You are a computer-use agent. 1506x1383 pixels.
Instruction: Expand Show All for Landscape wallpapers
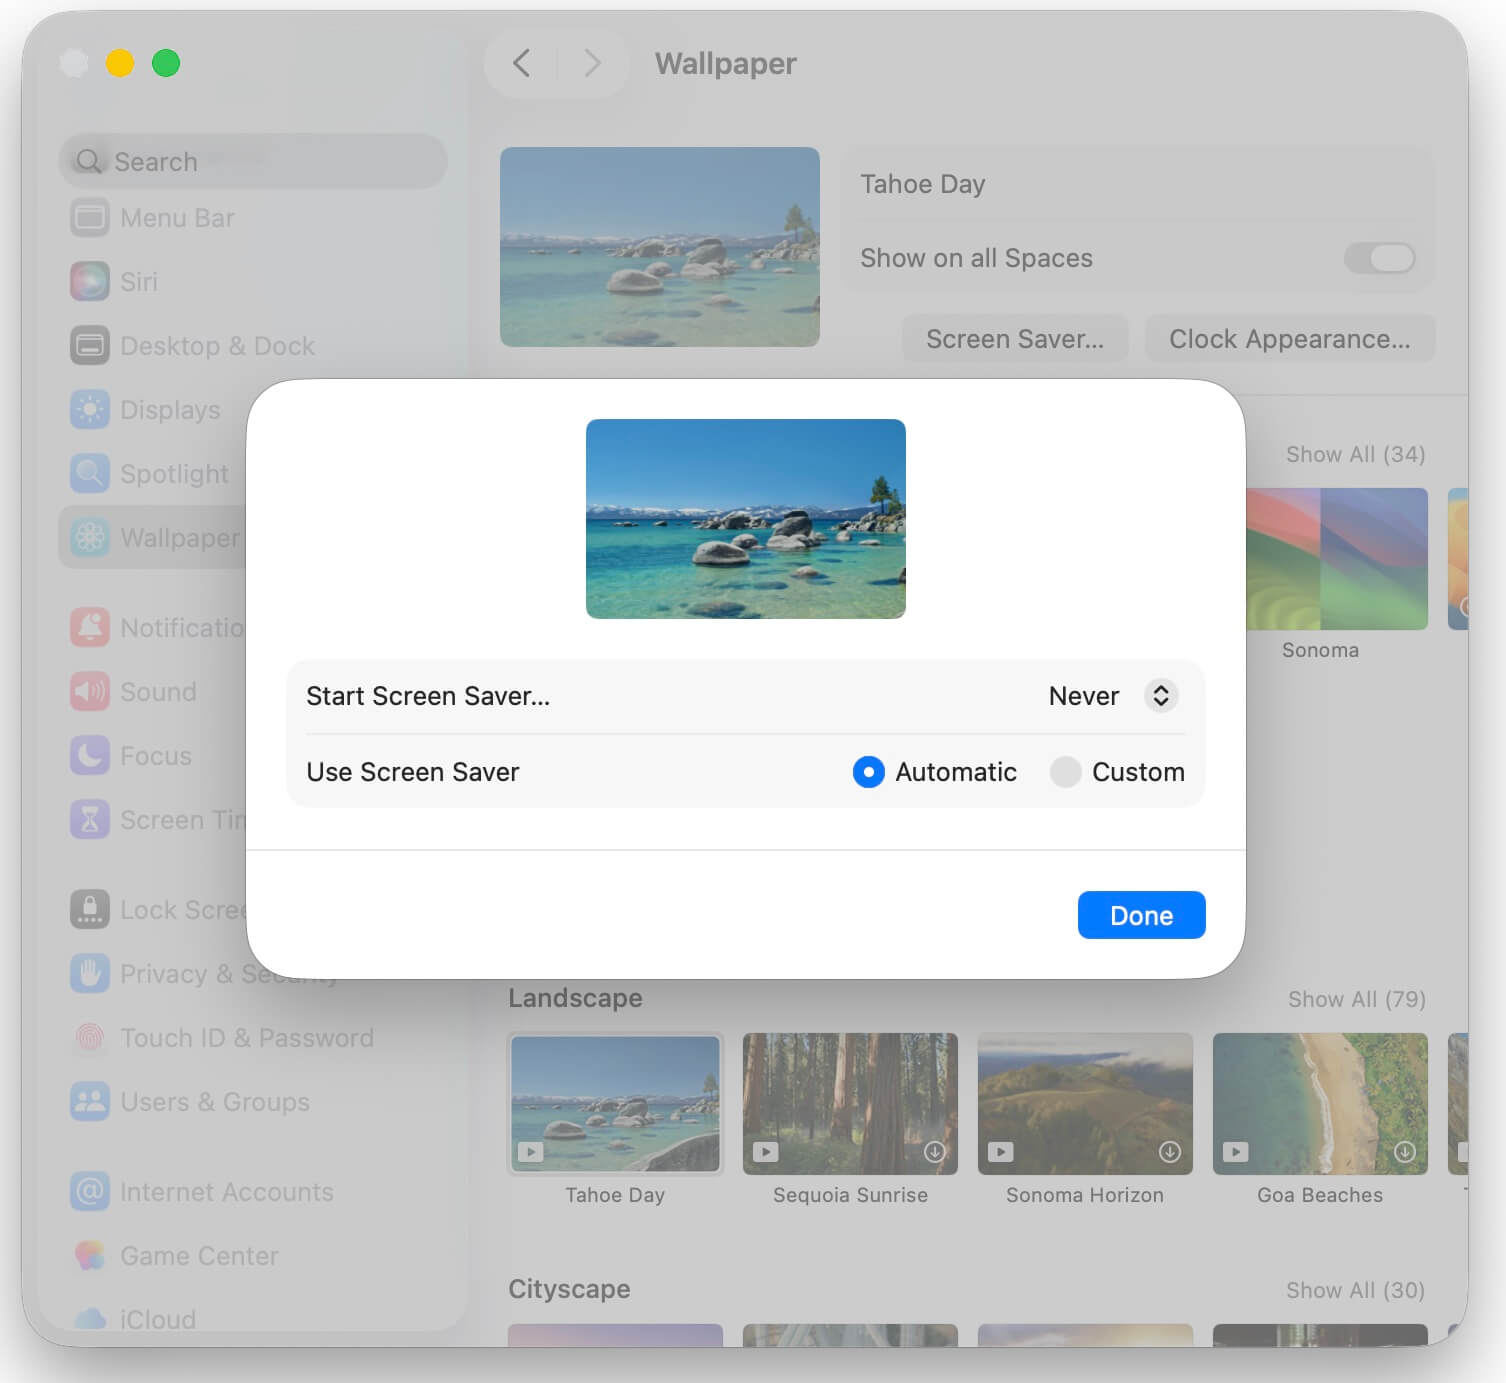(x=1356, y=998)
